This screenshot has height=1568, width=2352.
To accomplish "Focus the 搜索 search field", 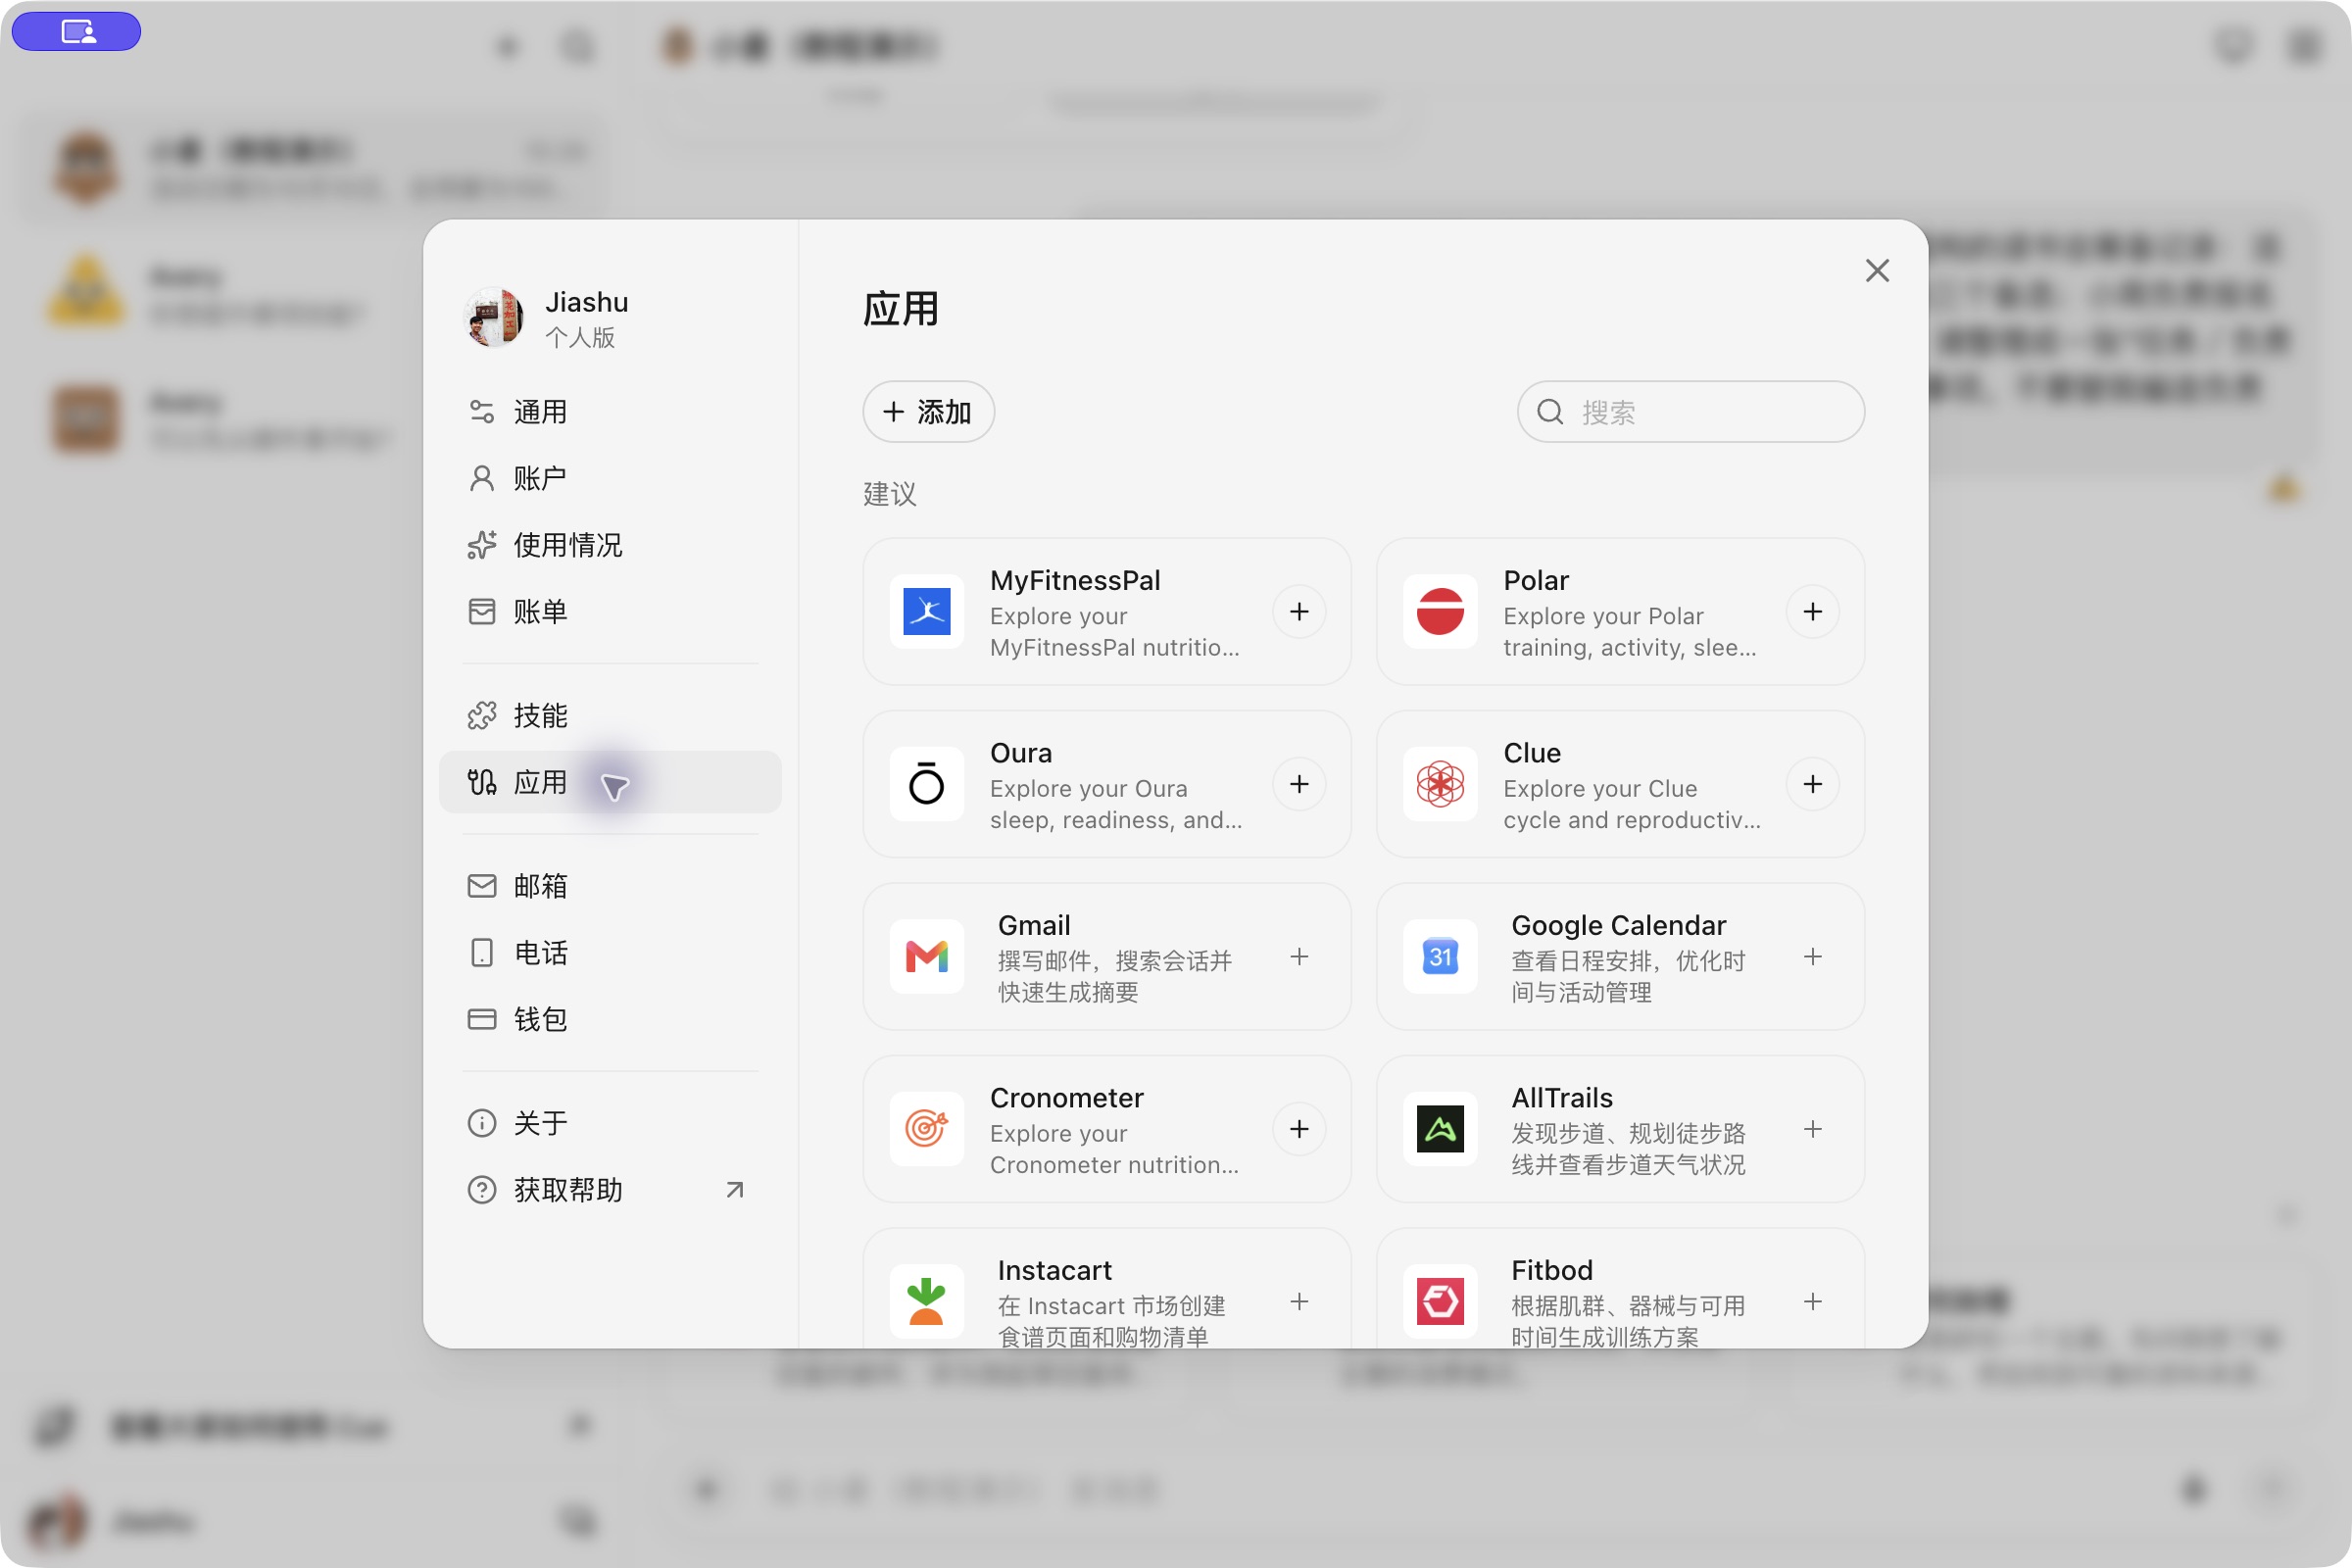I will point(1690,412).
